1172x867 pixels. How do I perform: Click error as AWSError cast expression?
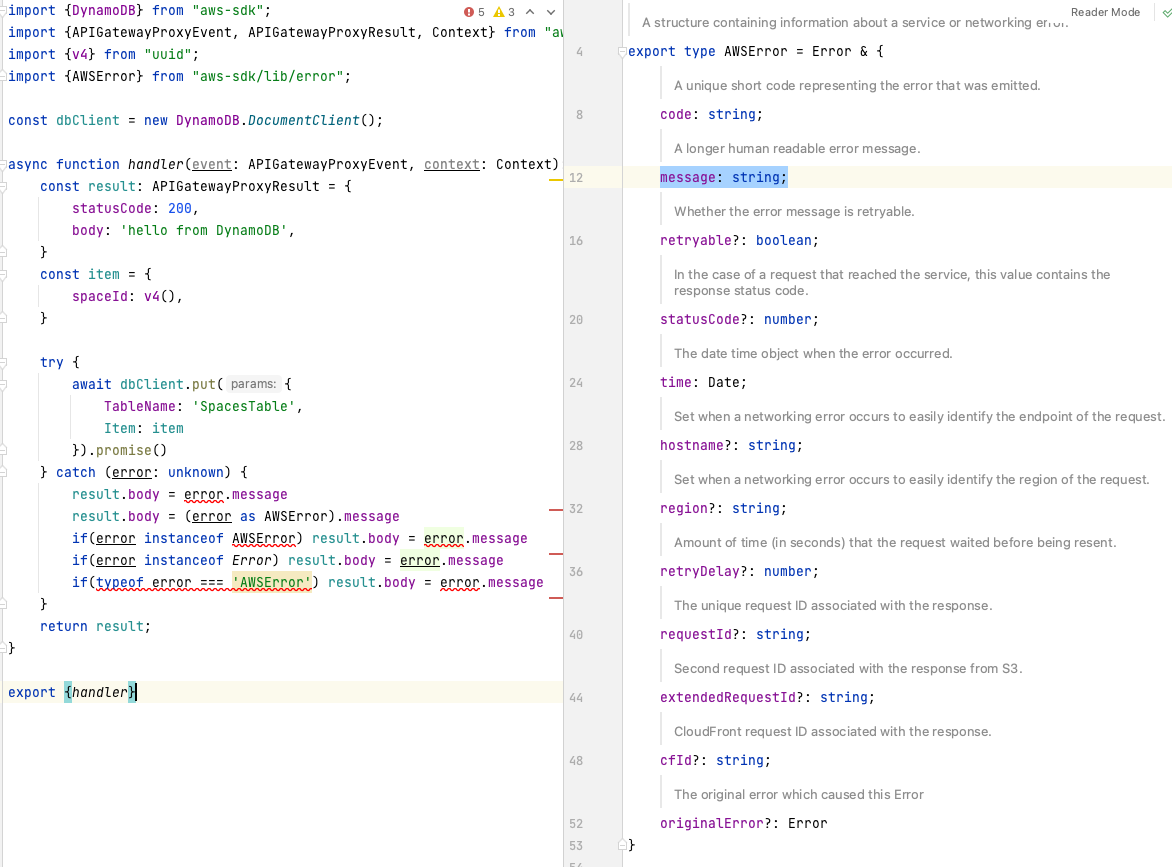(x=259, y=516)
